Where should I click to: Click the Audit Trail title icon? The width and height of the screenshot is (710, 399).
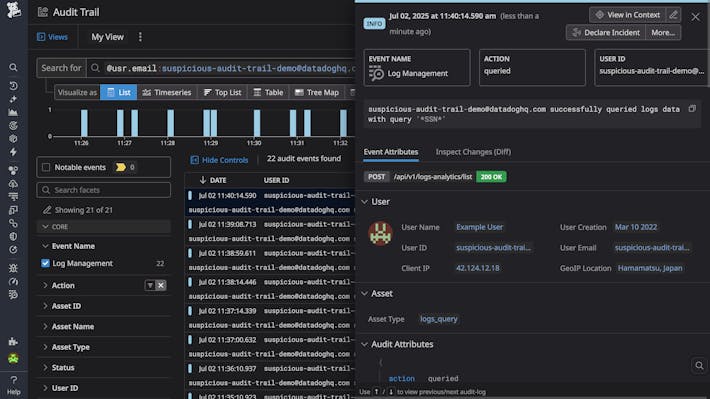coord(43,12)
